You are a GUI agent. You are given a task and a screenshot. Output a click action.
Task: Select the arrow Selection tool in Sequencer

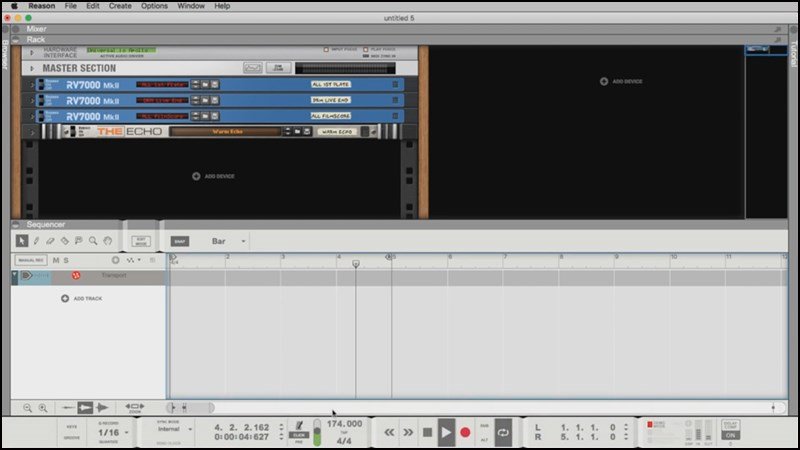21,241
